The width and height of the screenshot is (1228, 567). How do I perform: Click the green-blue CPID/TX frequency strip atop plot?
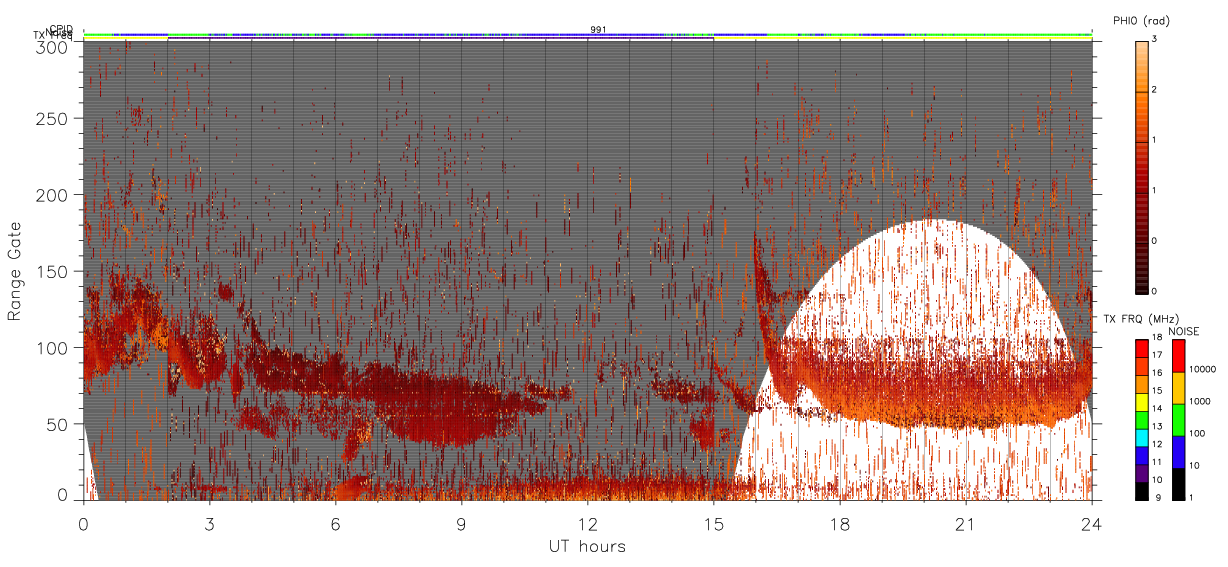pyautogui.click(x=587, y=35)
